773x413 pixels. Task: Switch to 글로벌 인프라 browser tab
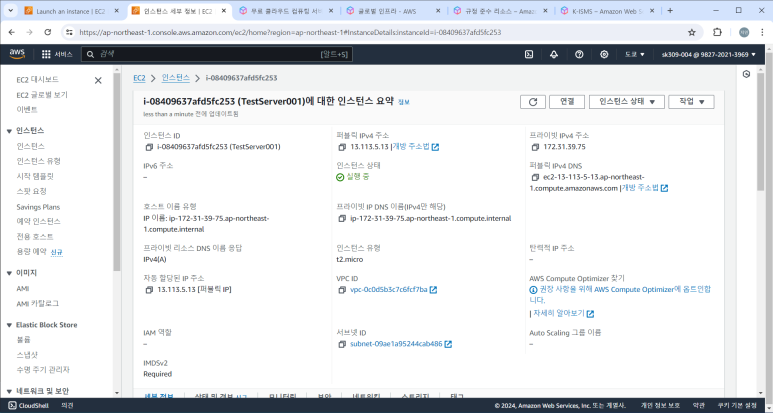[393, 11]
